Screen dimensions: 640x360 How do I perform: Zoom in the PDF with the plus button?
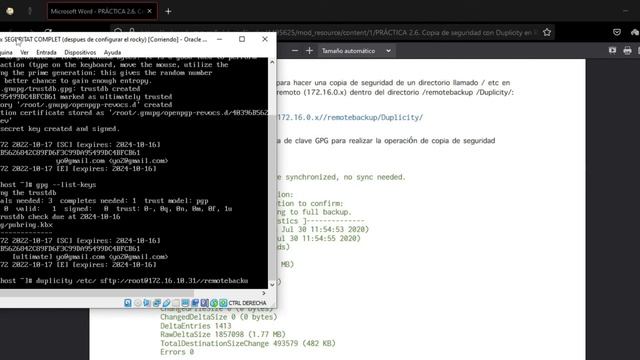(x=309, y=51)
